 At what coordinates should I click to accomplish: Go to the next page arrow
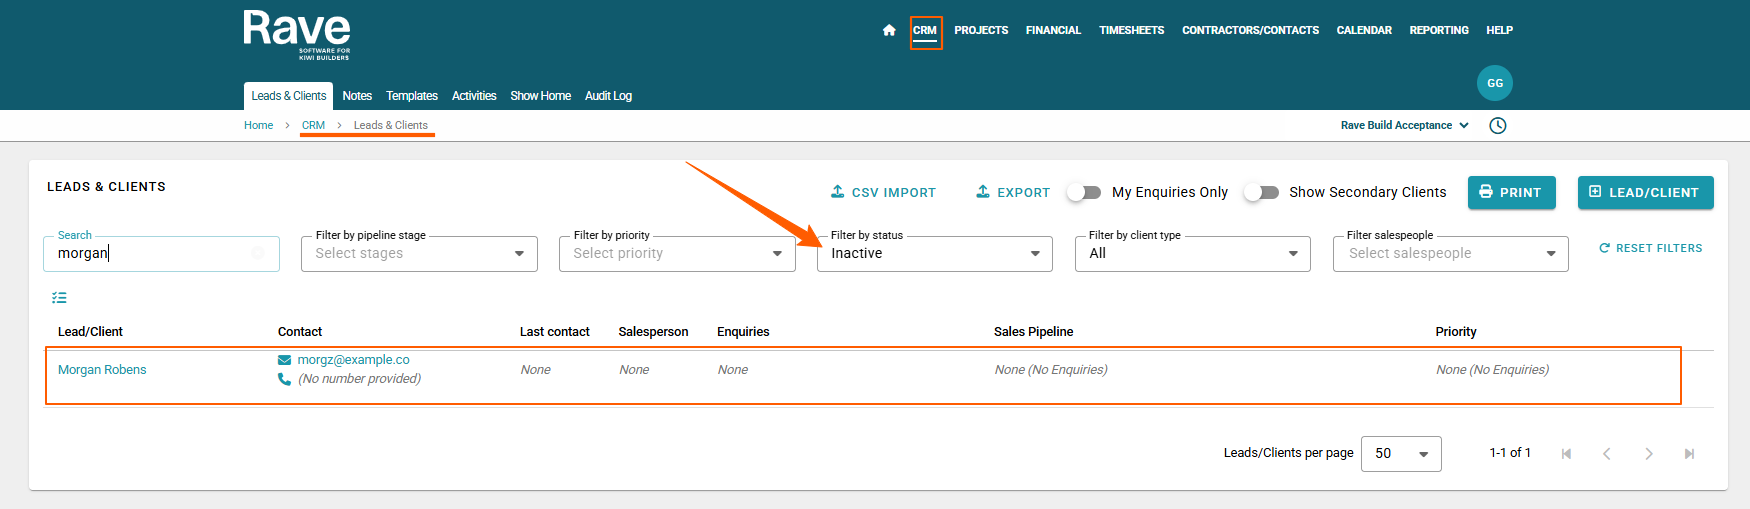click(x=1648, y=454)
